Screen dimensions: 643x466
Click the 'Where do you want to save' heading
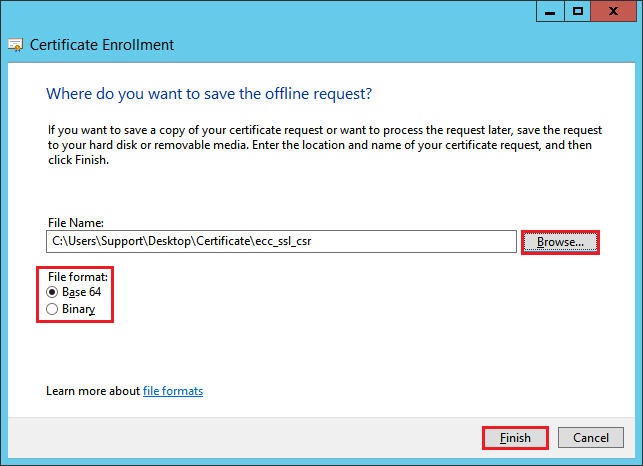[209, 94]
